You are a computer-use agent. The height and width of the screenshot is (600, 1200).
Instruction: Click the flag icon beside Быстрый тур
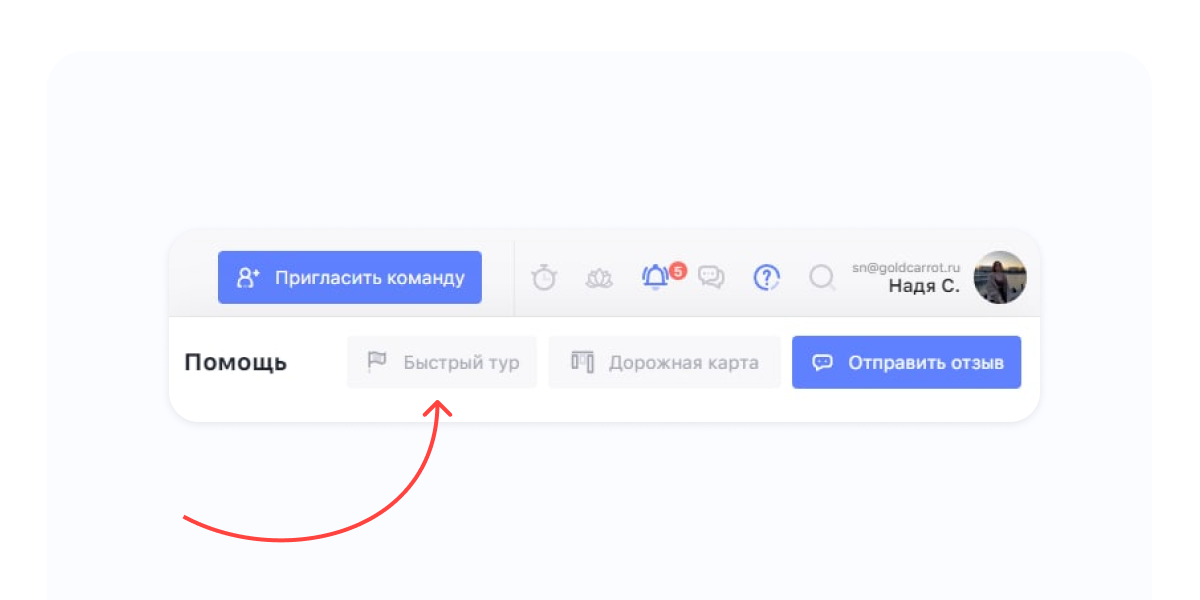point(377,362)
